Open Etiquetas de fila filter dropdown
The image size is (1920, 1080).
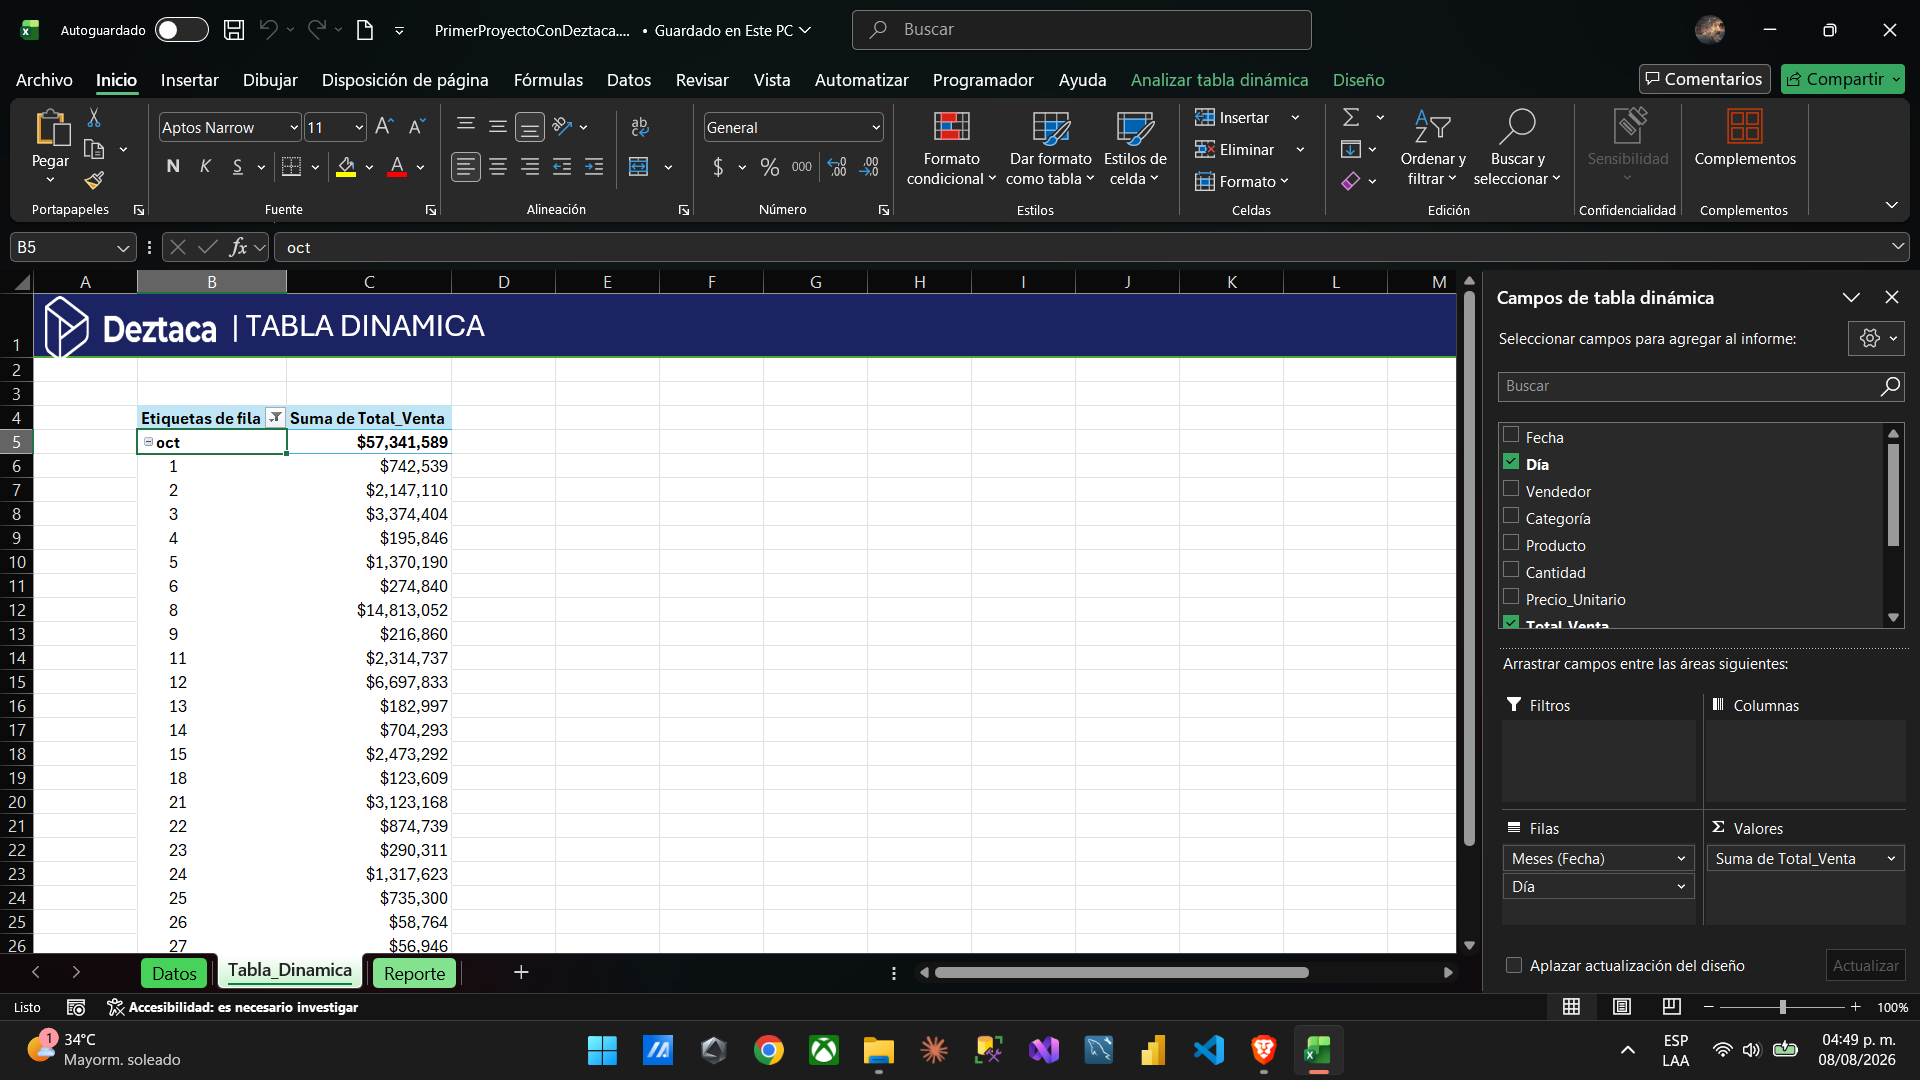coord(275,418)
